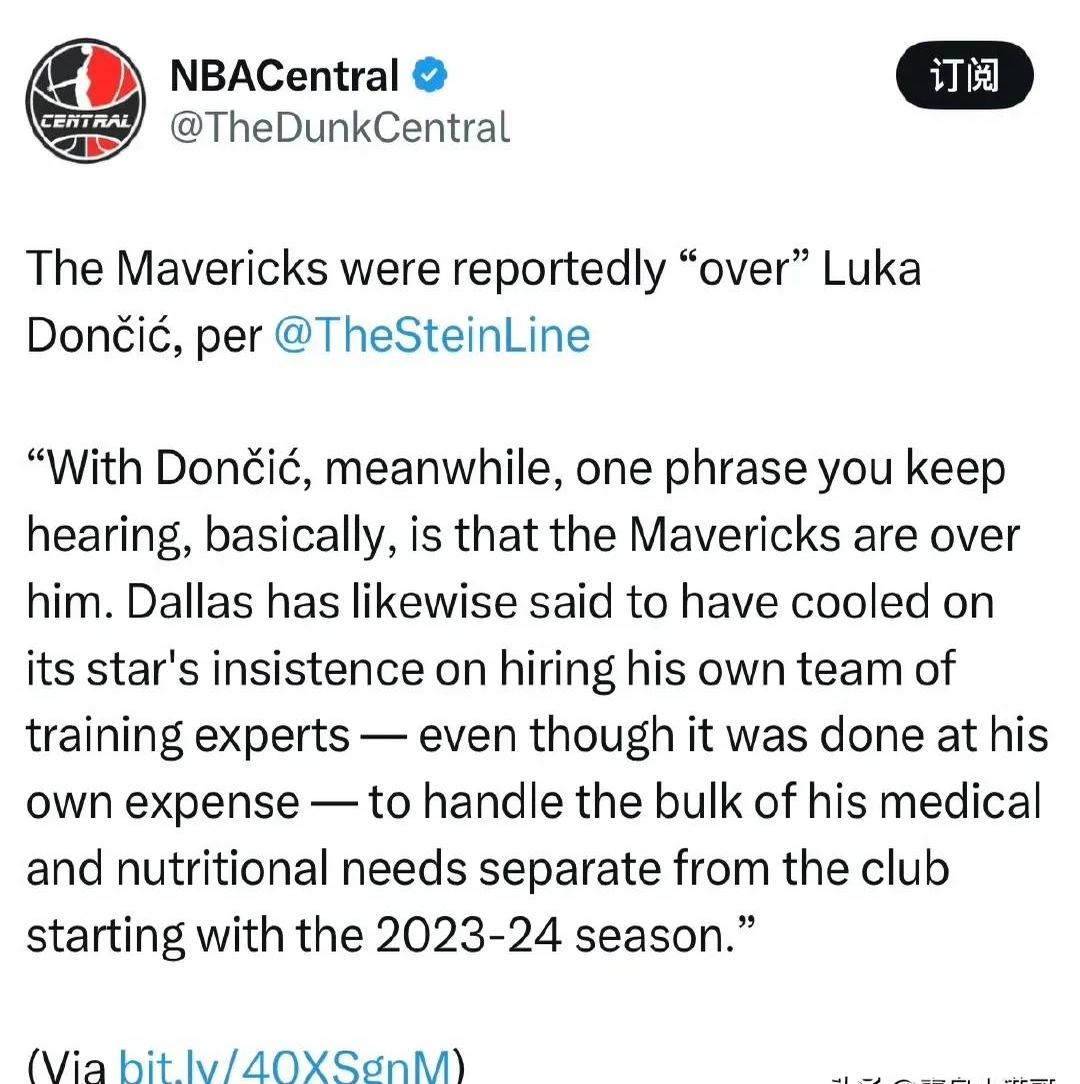The height and width of the screenshot is (1084, 1080).
Task: Click the CENTRAL banner on the avatar
Action: pyautogui.click(x=86, y=122)
